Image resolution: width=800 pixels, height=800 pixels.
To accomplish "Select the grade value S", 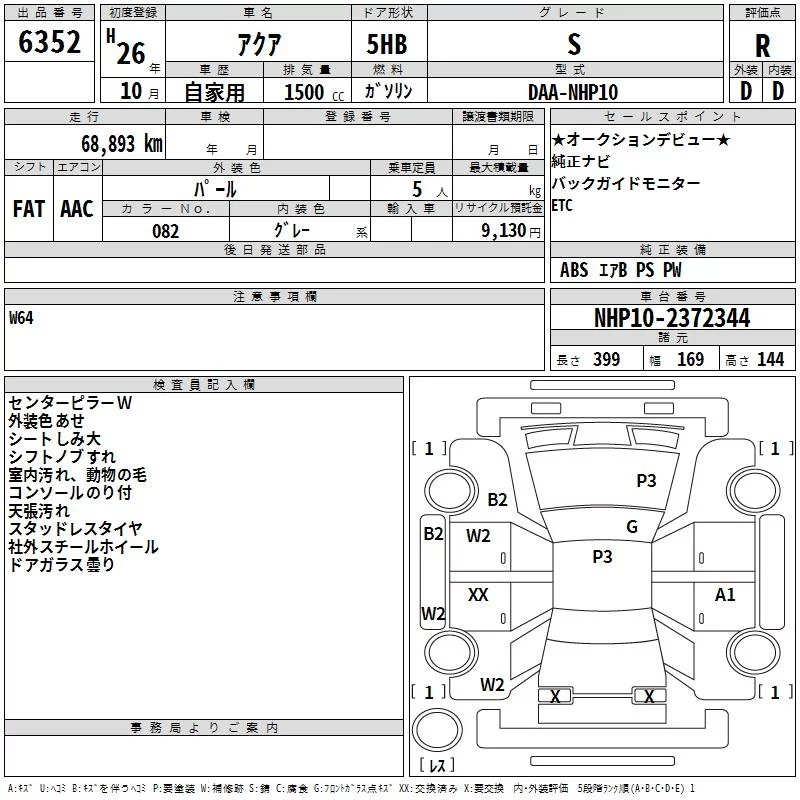I will click(574, 44).
